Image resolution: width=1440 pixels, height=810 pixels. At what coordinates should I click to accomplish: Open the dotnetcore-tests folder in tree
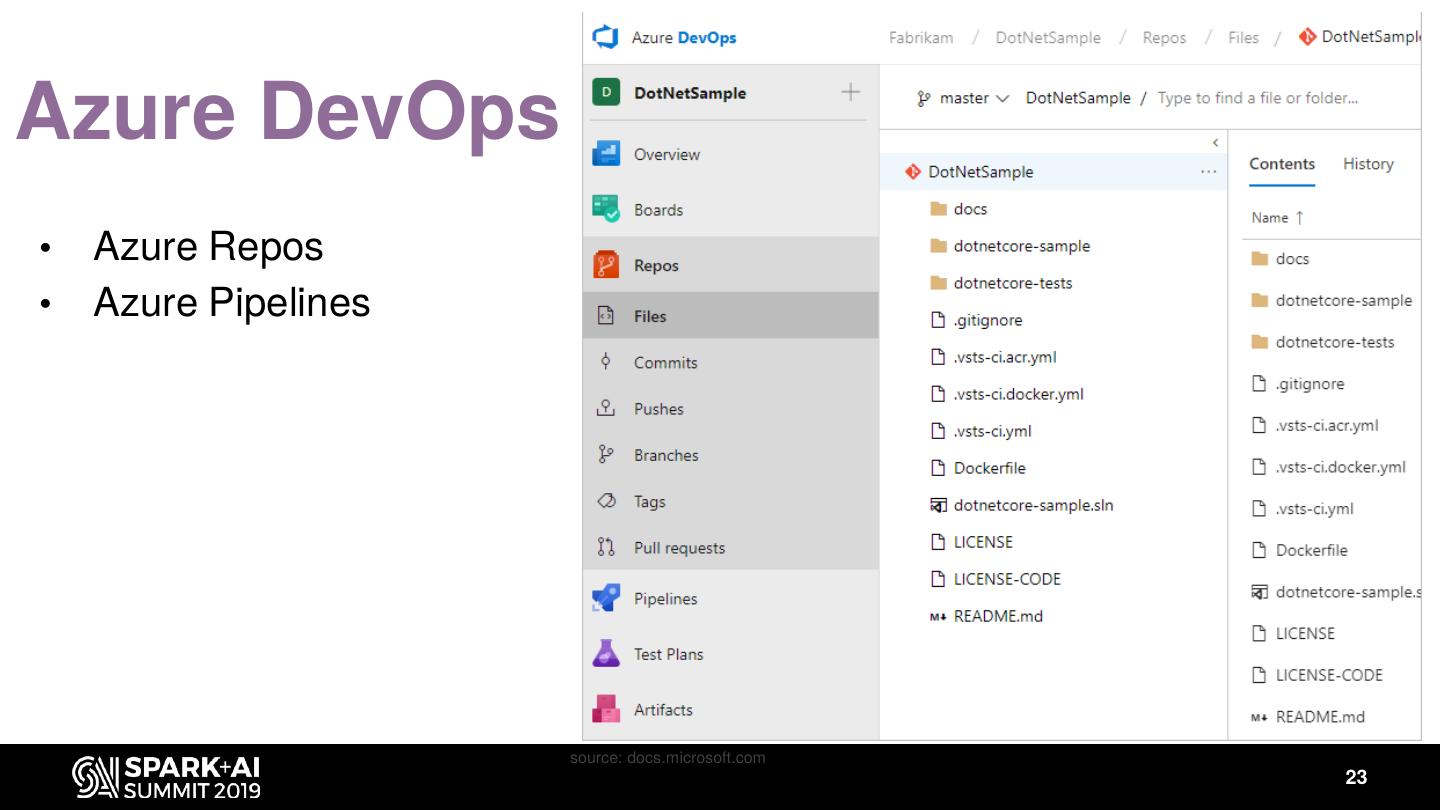coord(1012,283)
